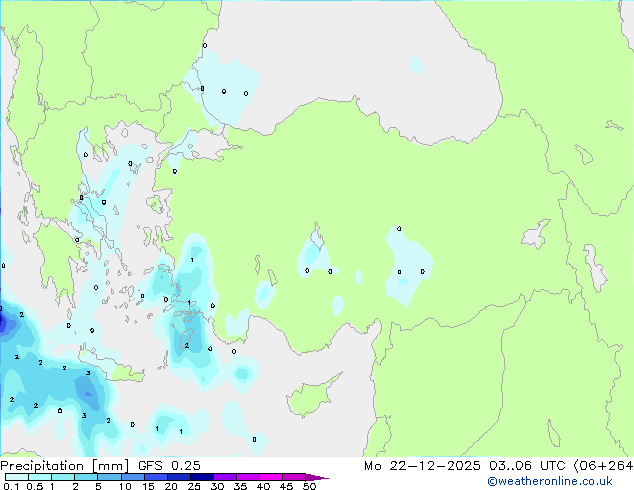The width and height of the screenshot is (634, 490).
Task: Click the '25' legend tick label
Action: pos(194,486)
